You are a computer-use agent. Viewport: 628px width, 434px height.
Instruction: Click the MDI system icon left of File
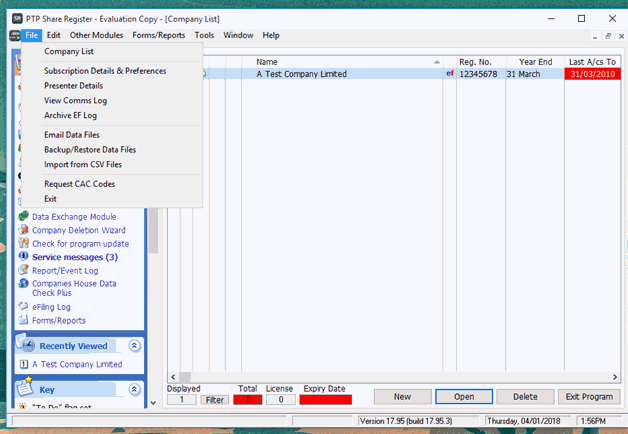(x=15, y=35)
